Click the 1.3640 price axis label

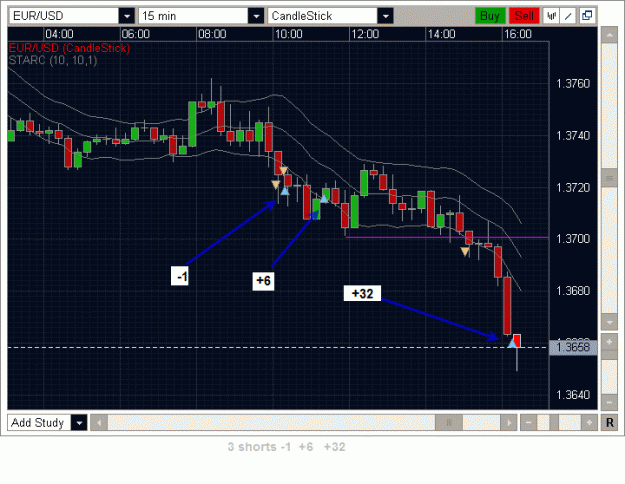(x=573, y=395)
